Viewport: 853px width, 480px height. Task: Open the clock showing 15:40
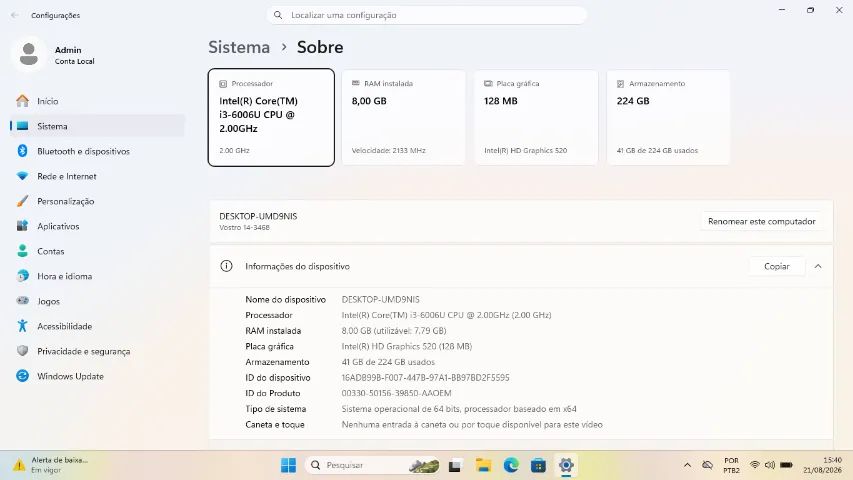tap(822, 465)
